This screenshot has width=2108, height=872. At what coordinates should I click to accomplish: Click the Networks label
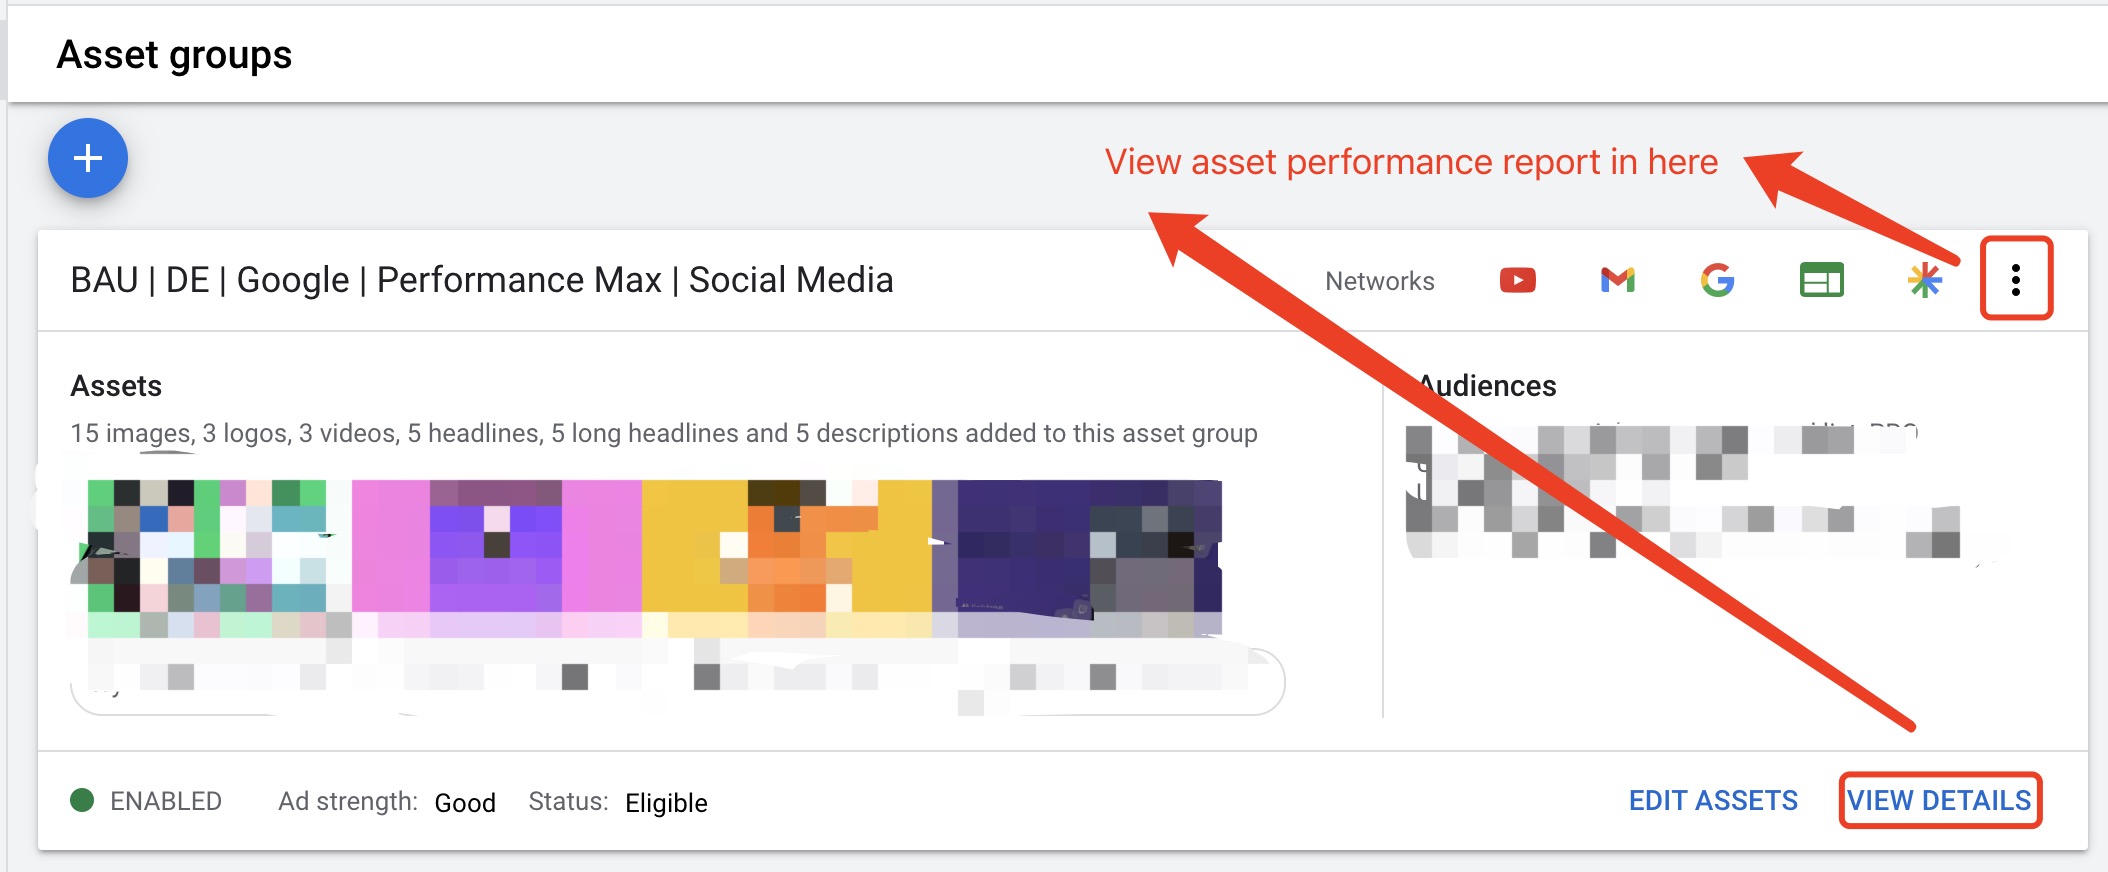point(1380,281)
